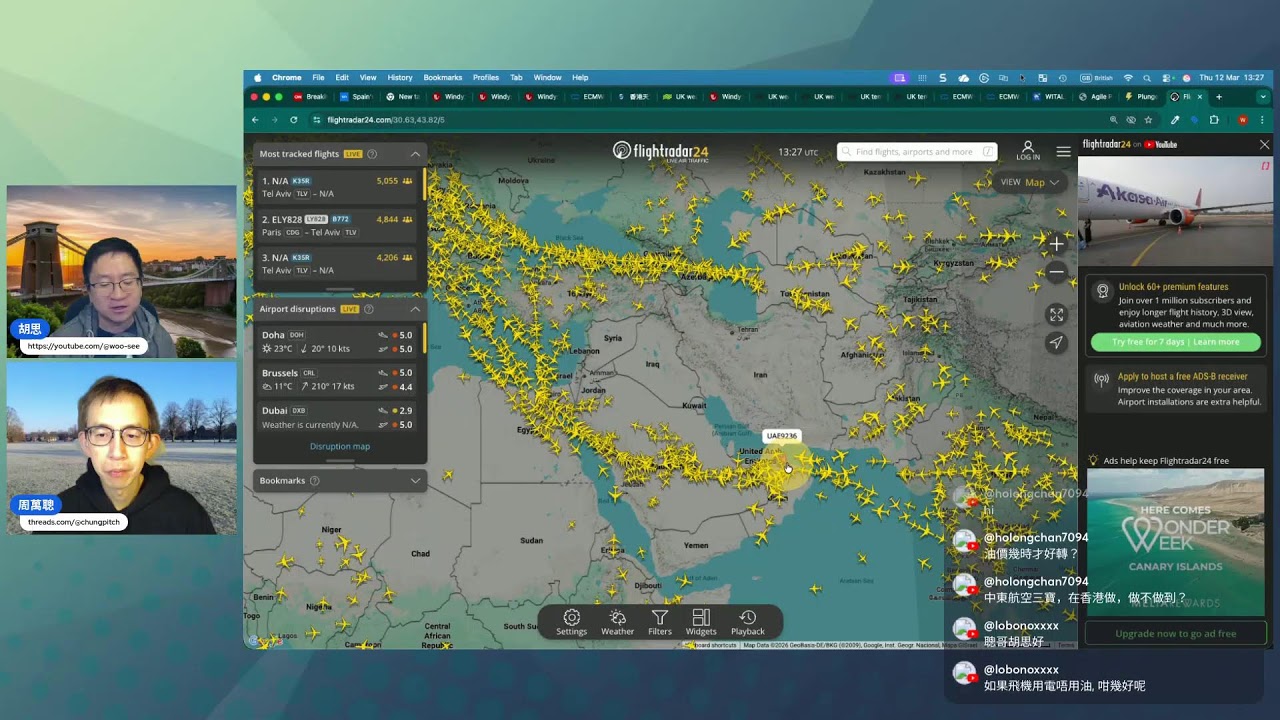Open the Chrome Bookmarks menu
This screenshot has width=1280, height=720.
pos(443,77)
